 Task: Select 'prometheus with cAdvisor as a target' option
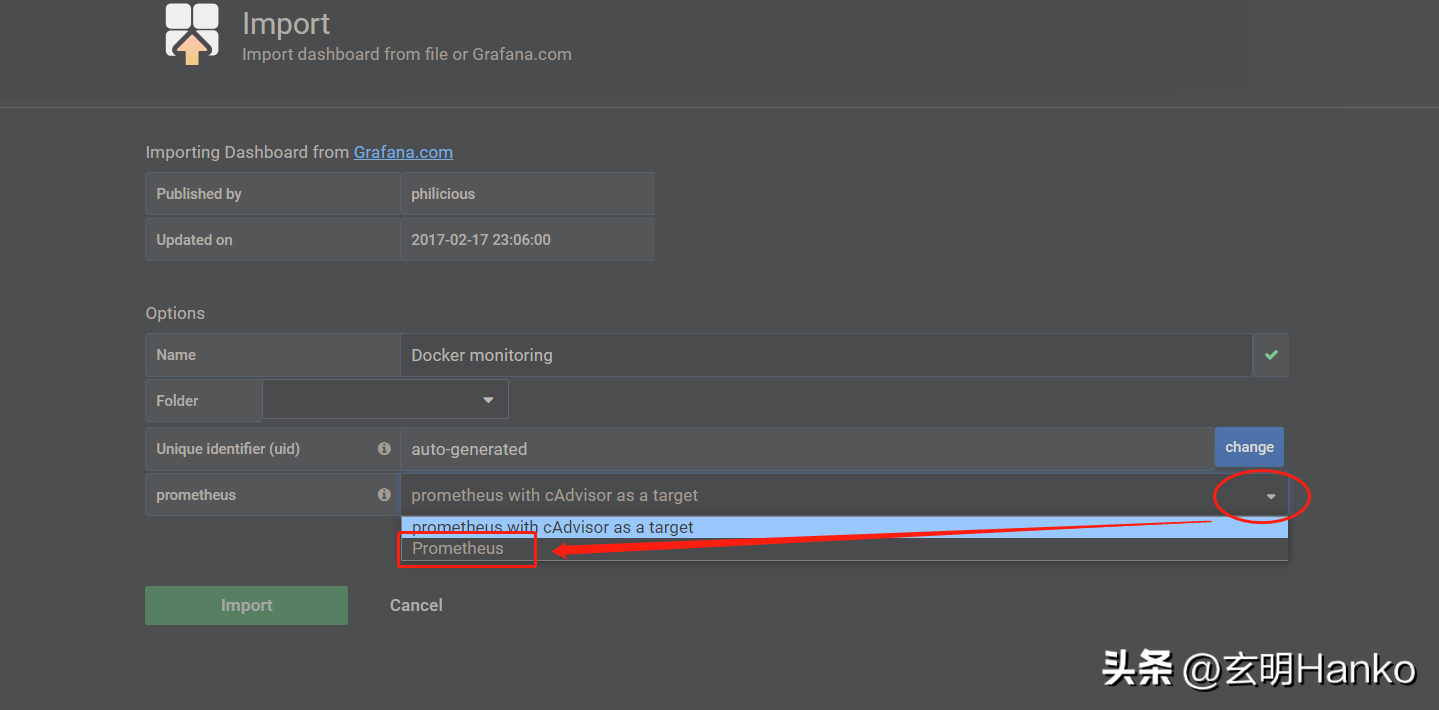844,527
